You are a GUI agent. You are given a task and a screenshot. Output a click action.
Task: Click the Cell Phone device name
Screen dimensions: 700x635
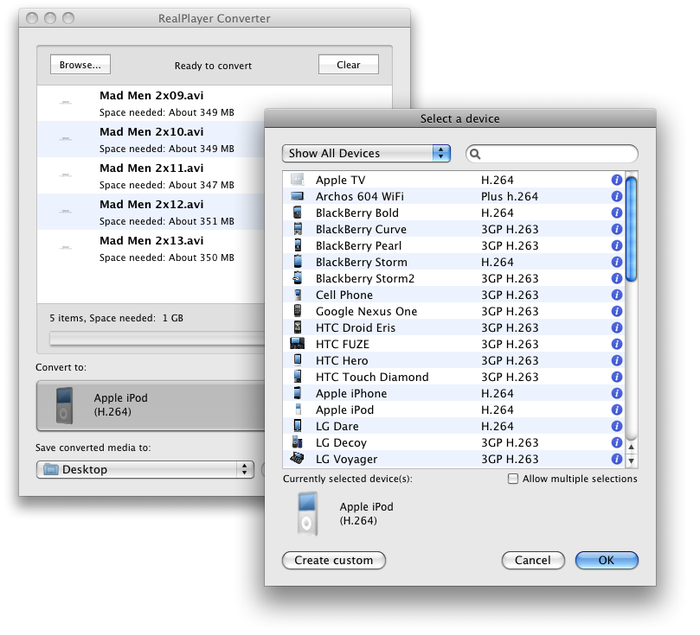coord(344,295)
